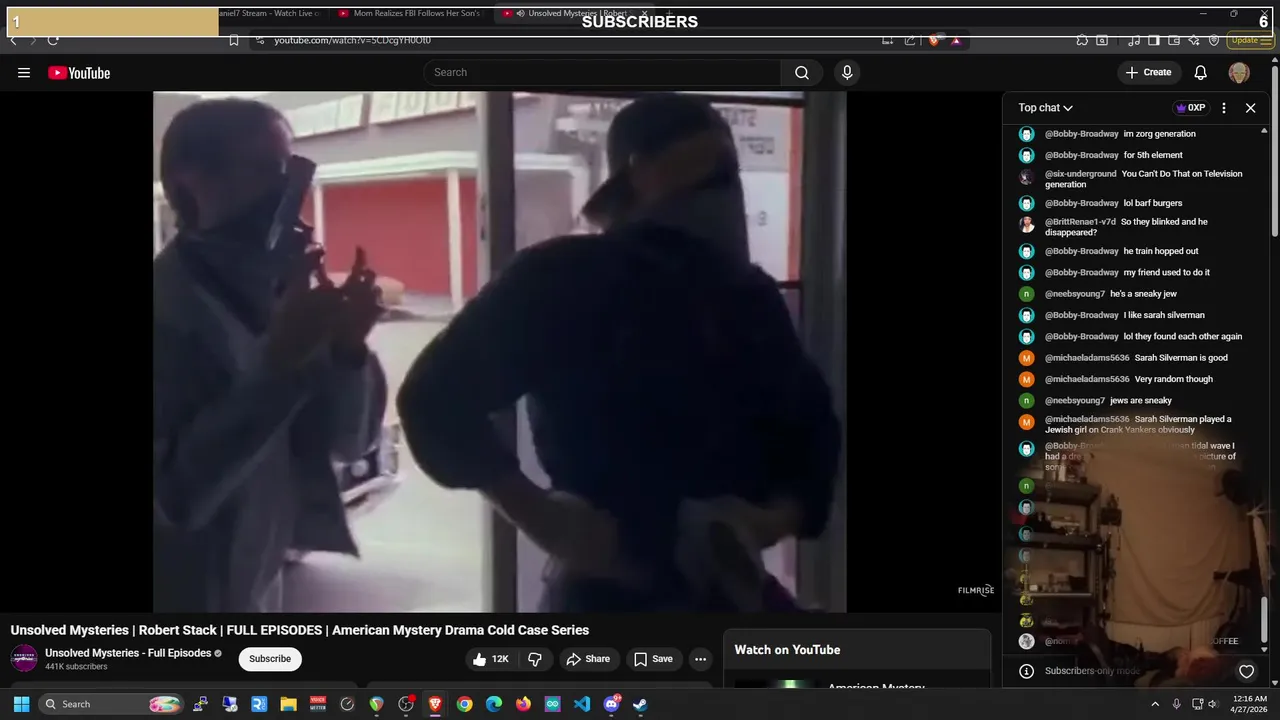Open the playlist music-note icon in the toolbar

[1134, 40]
